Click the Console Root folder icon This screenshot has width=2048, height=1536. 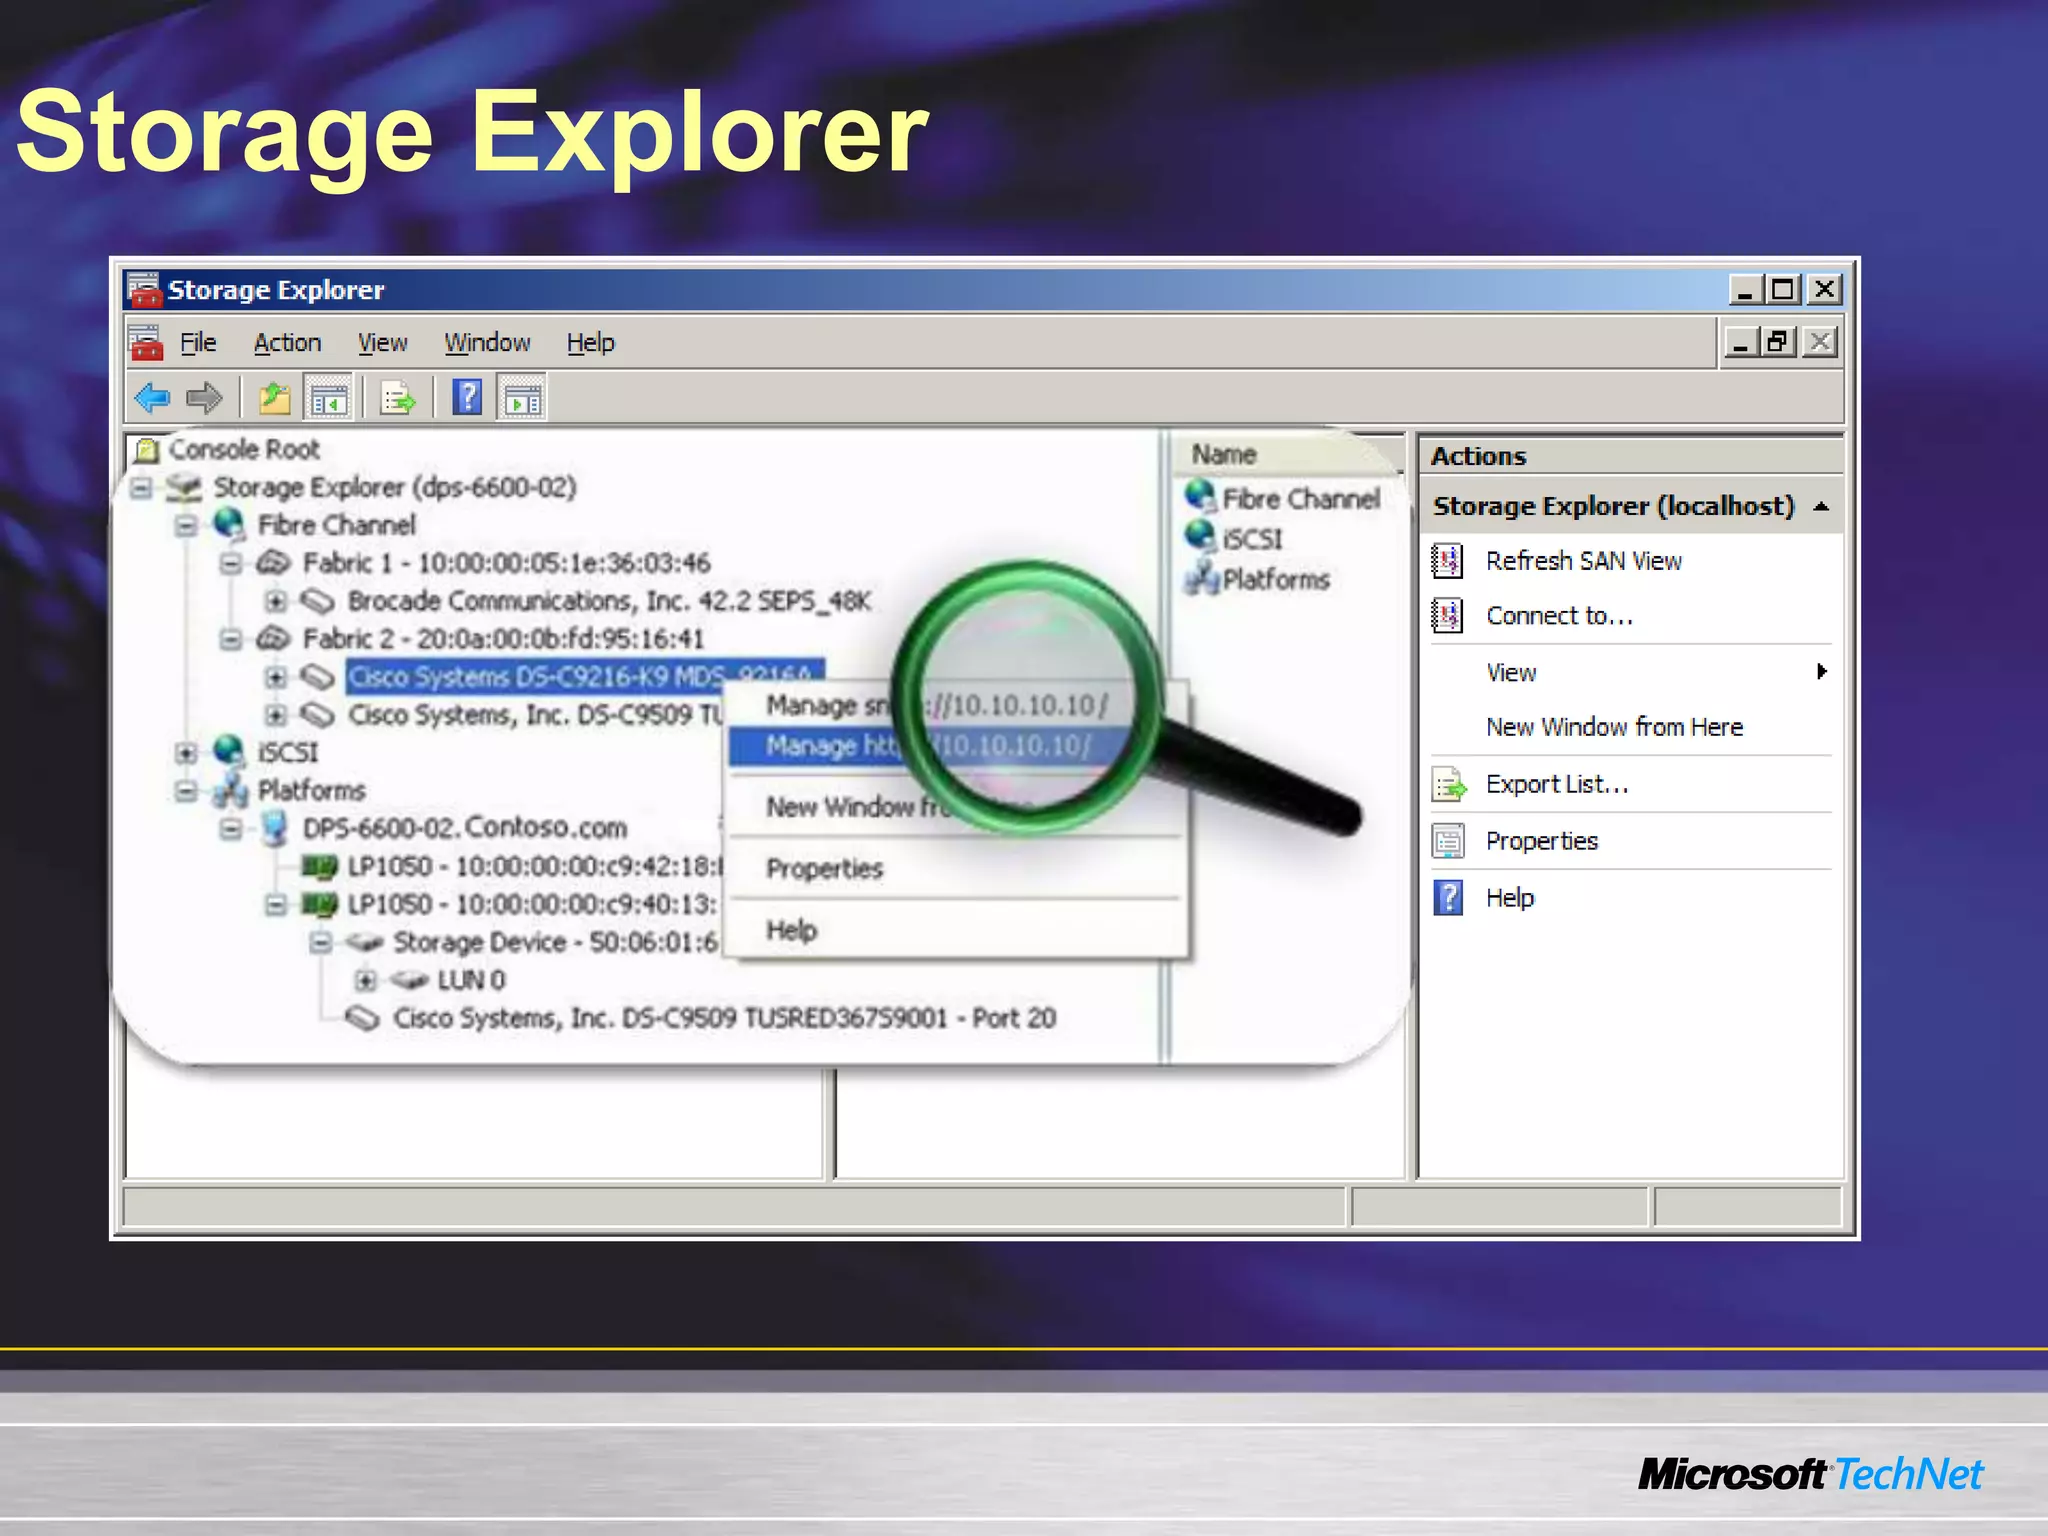click(147, 450)
